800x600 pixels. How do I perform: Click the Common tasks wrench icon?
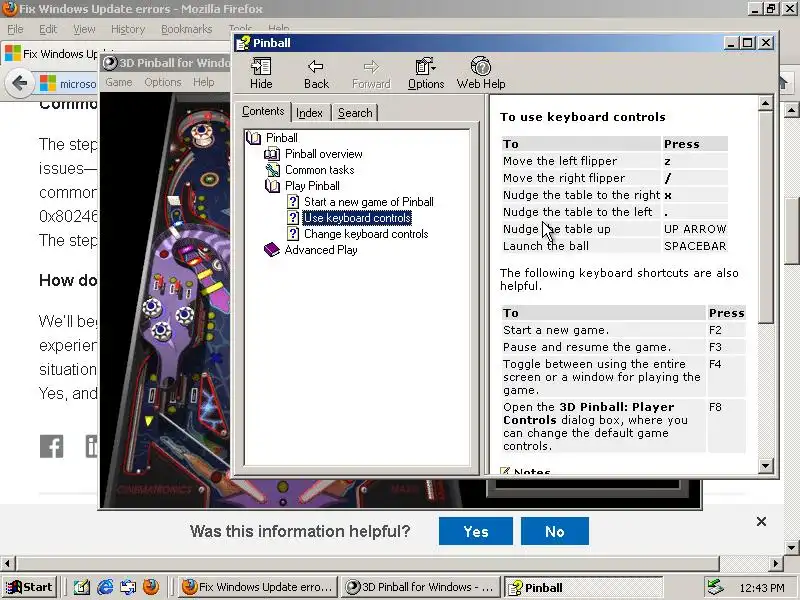(272, 169)
